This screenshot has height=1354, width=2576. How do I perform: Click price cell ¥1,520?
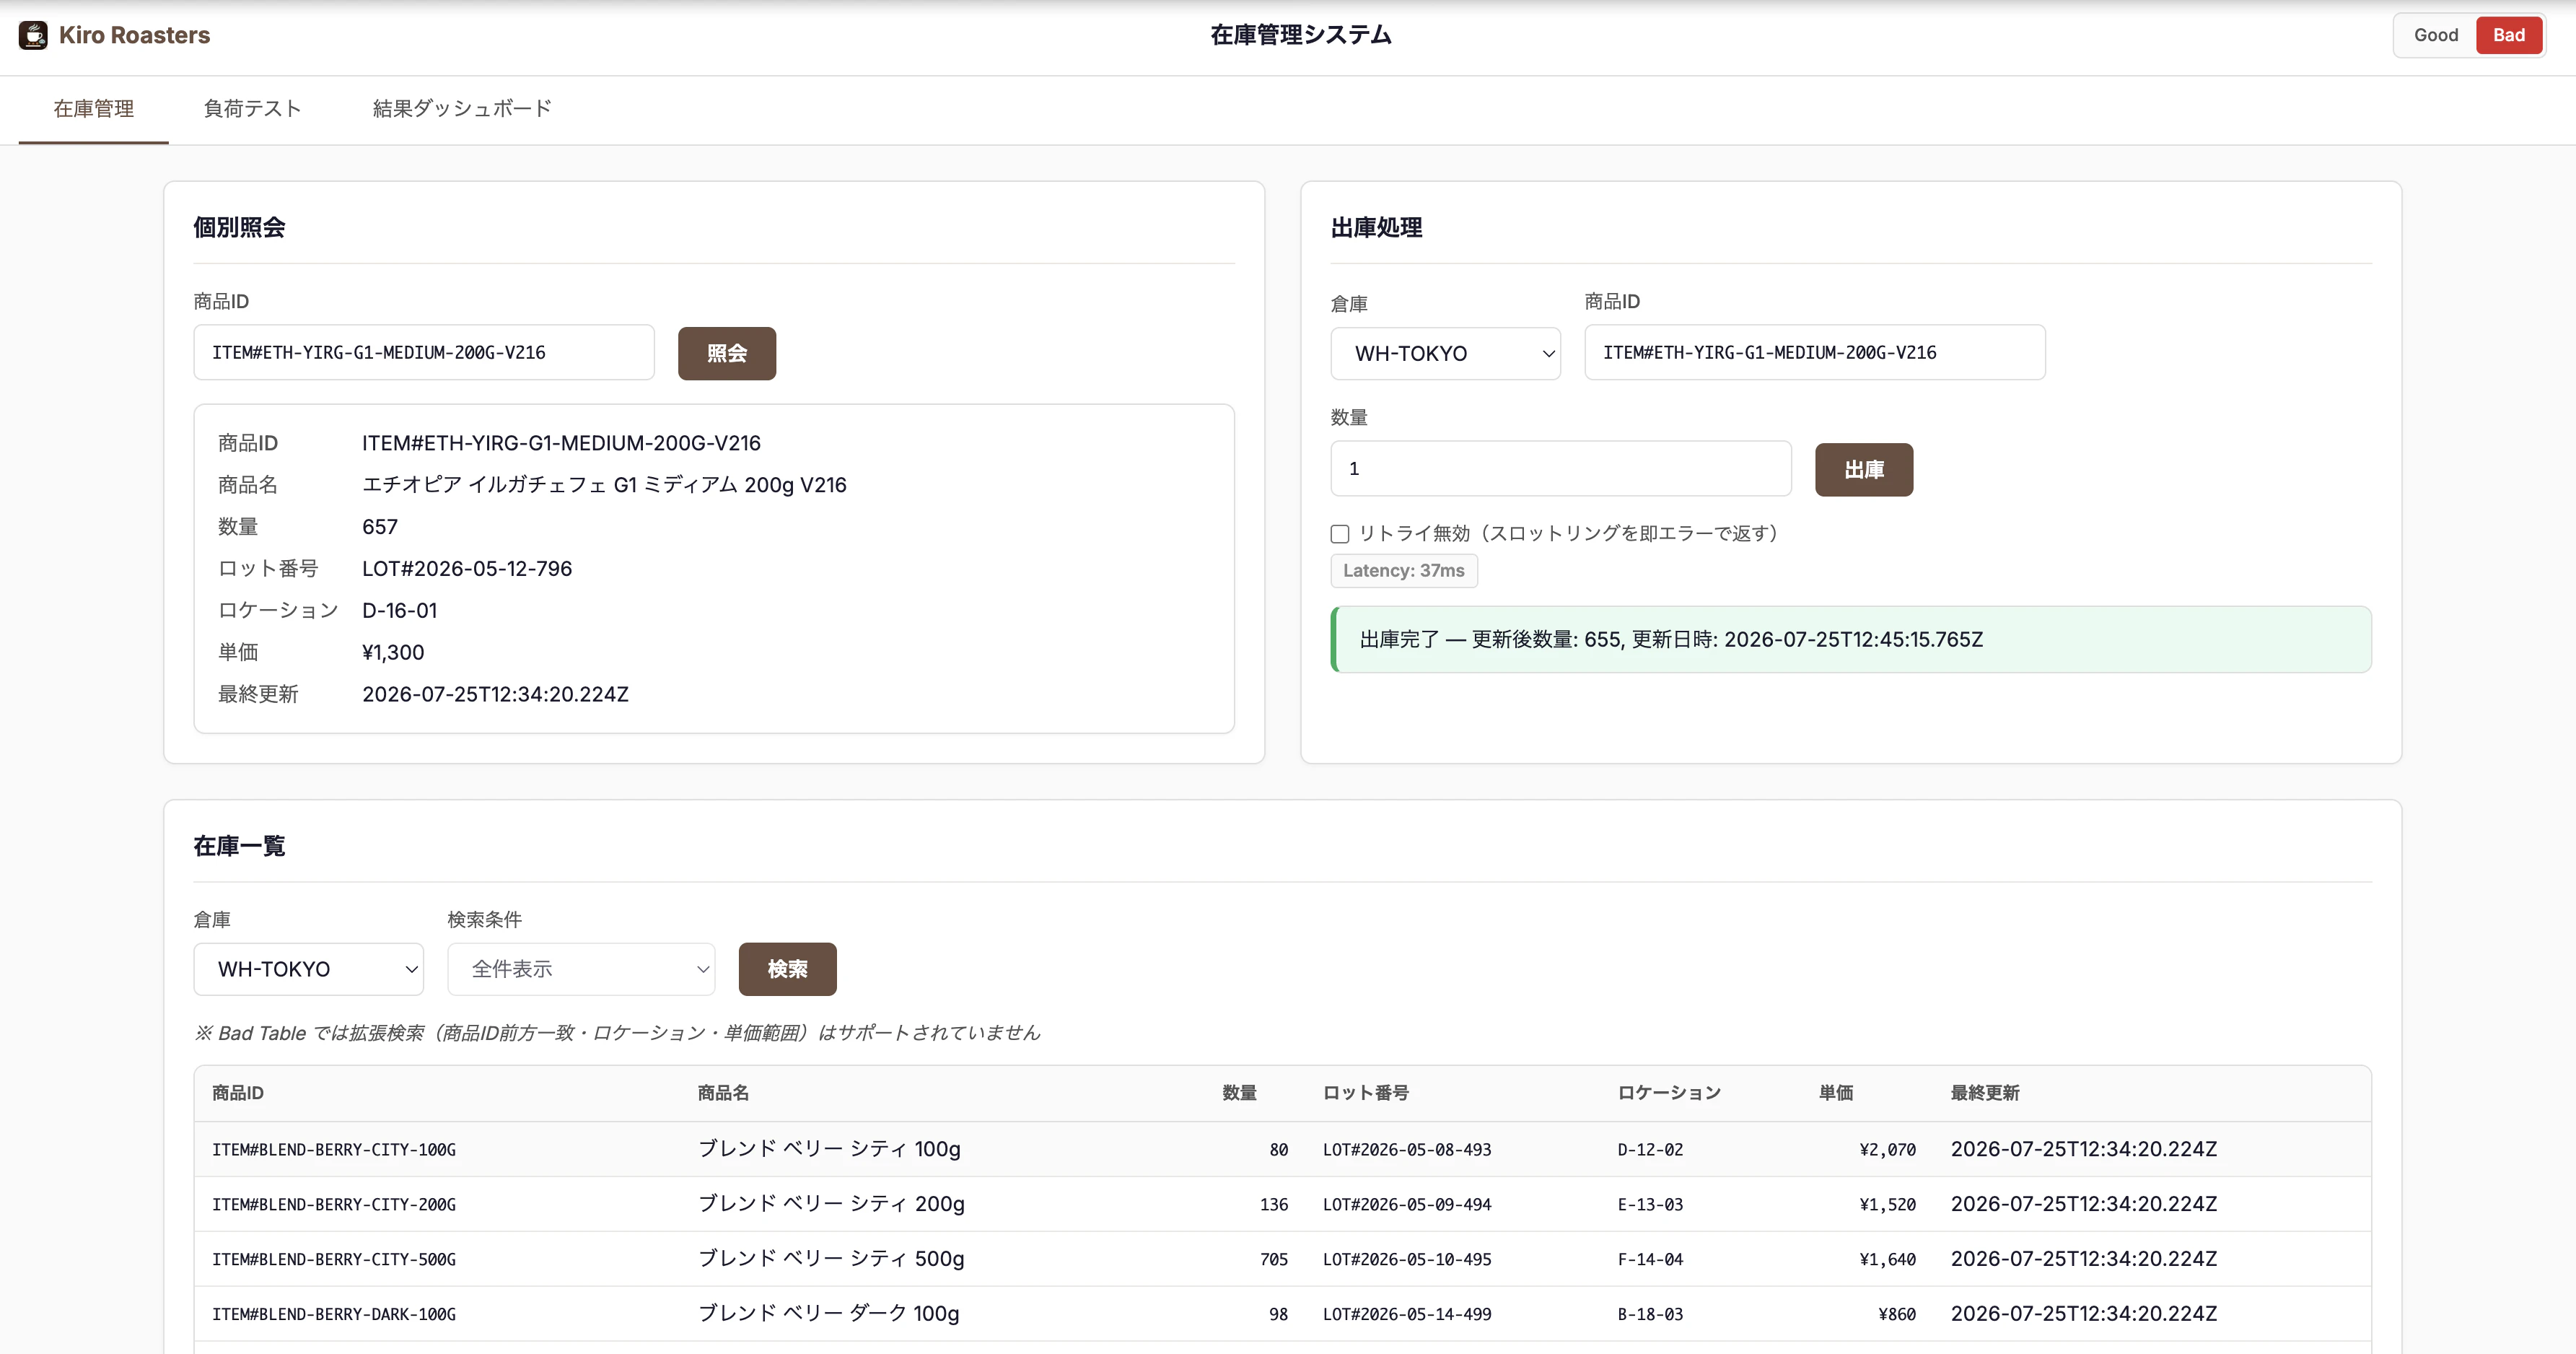[x=1888, y=1205]
